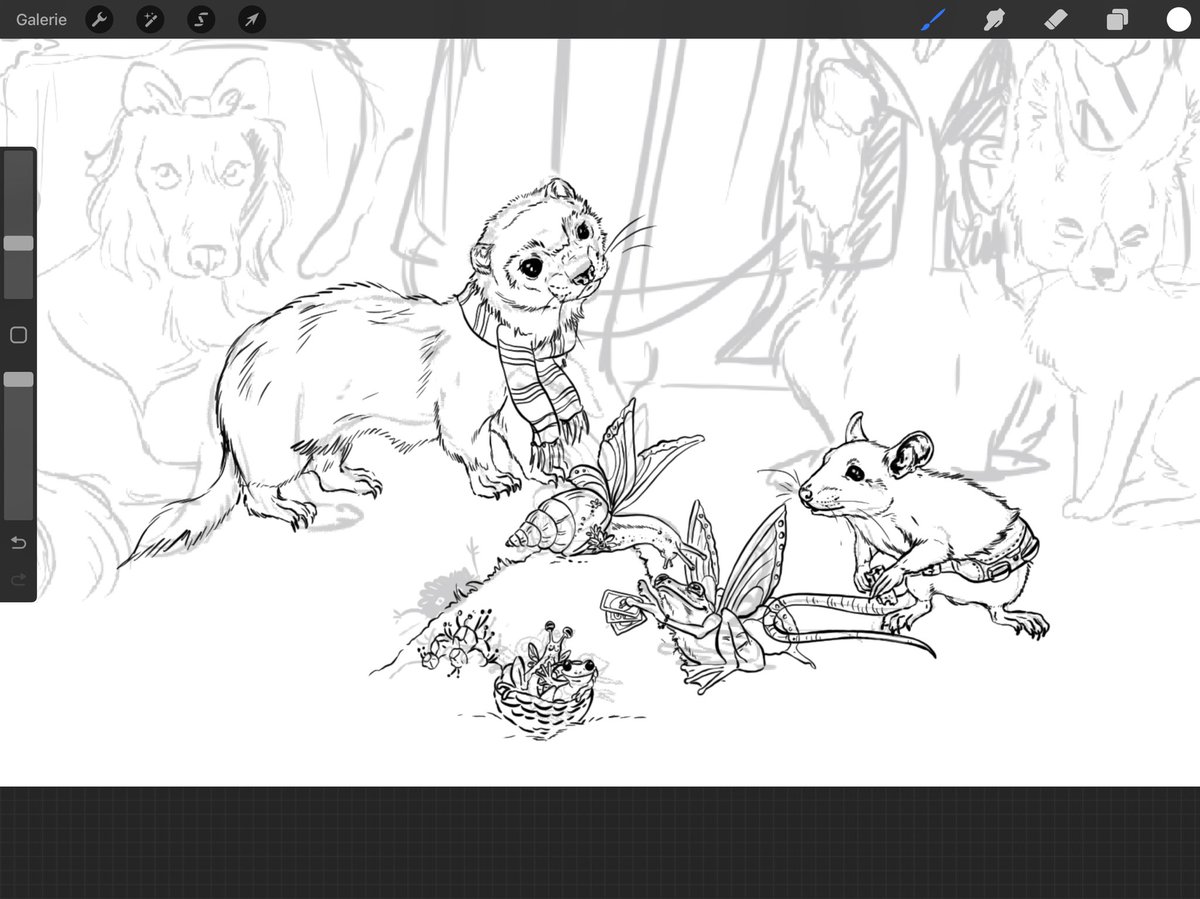Redo the last action
Image resolution: width=1200 pixels, height=899 pixels.
(x=18, y=580)
